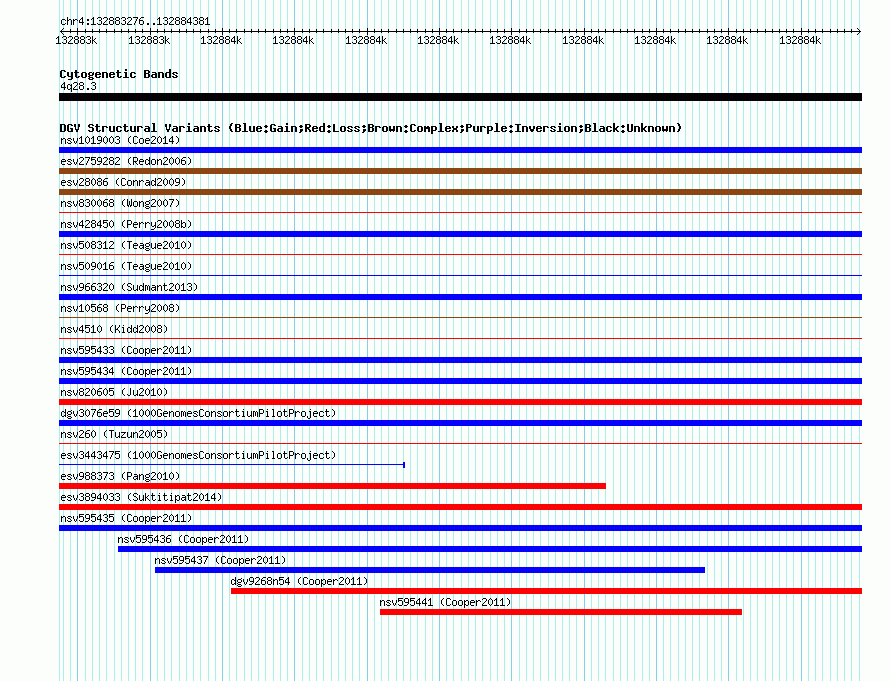Click the blue bar under nsv595434
The image size is (890, 681).
click(x=460, y=381)
